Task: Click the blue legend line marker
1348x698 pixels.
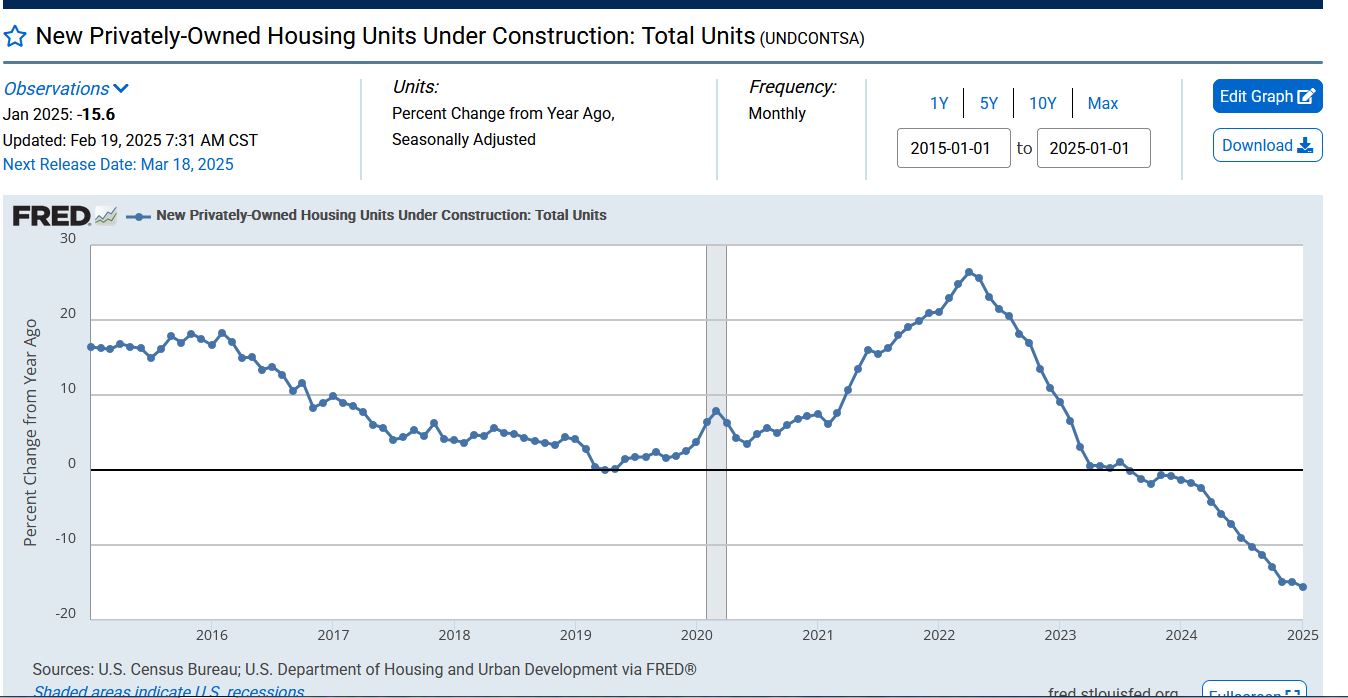Action: [x=138, y=216]
